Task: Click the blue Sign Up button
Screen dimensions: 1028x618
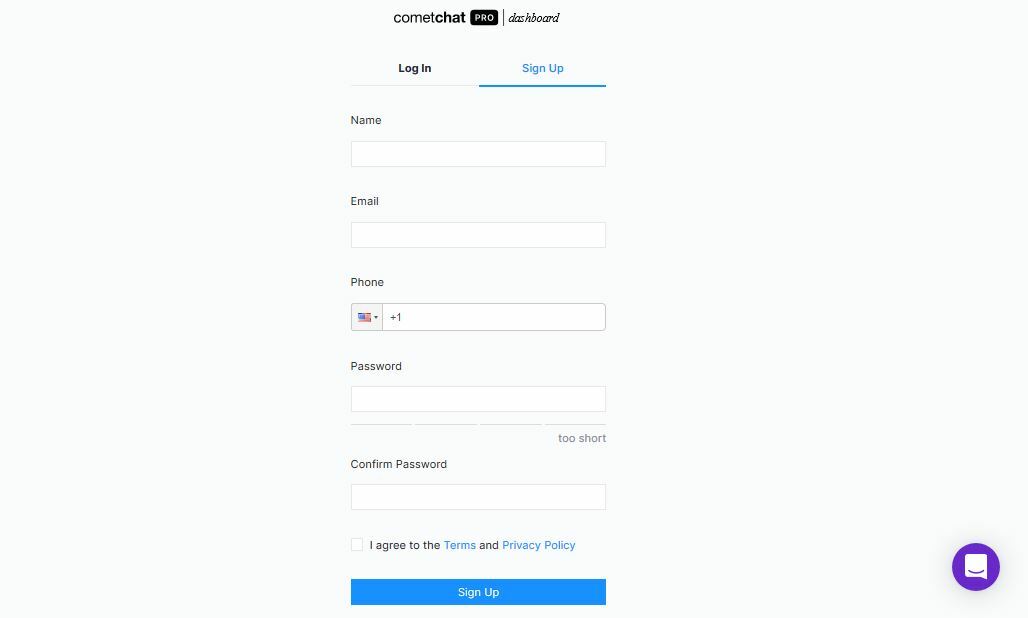Action: tap(478, 592)
